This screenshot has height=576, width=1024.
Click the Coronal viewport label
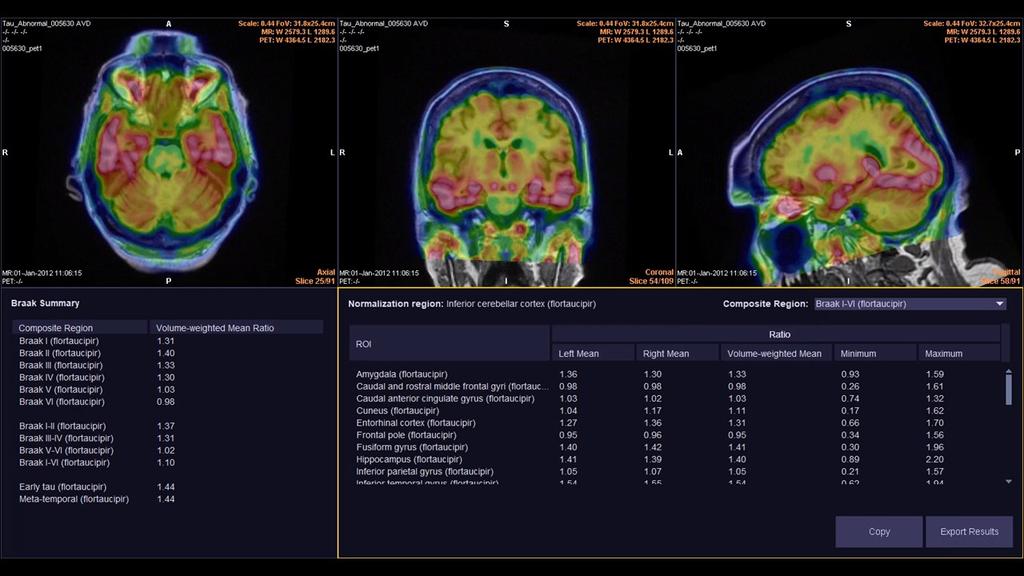pyautogui.click(x=659, y=269)
